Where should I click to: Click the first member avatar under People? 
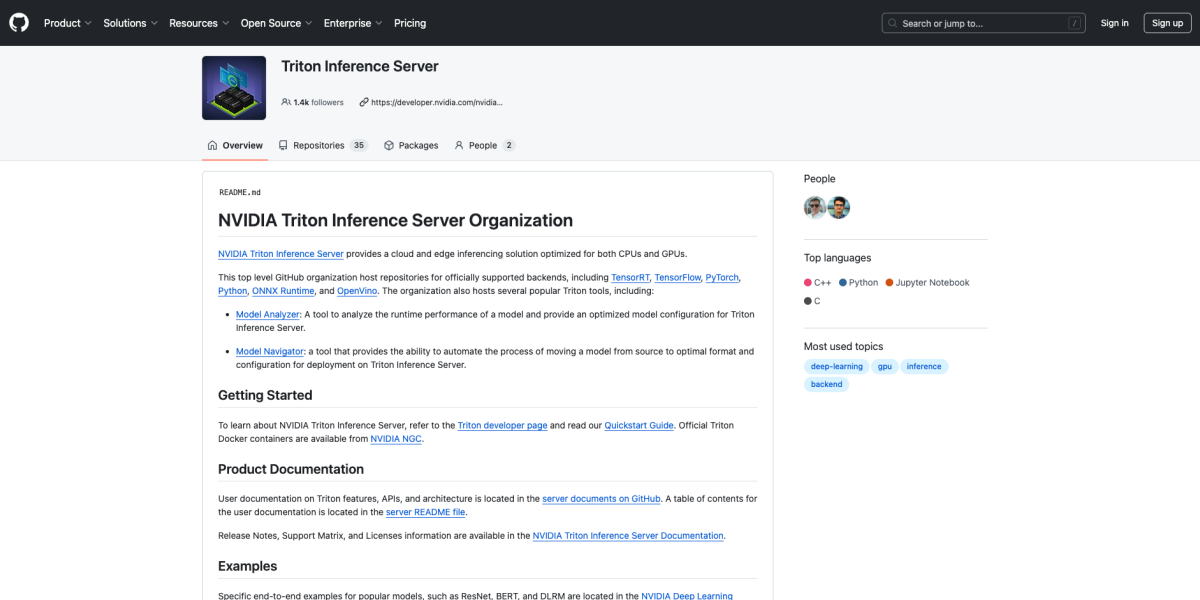(815, 207)
